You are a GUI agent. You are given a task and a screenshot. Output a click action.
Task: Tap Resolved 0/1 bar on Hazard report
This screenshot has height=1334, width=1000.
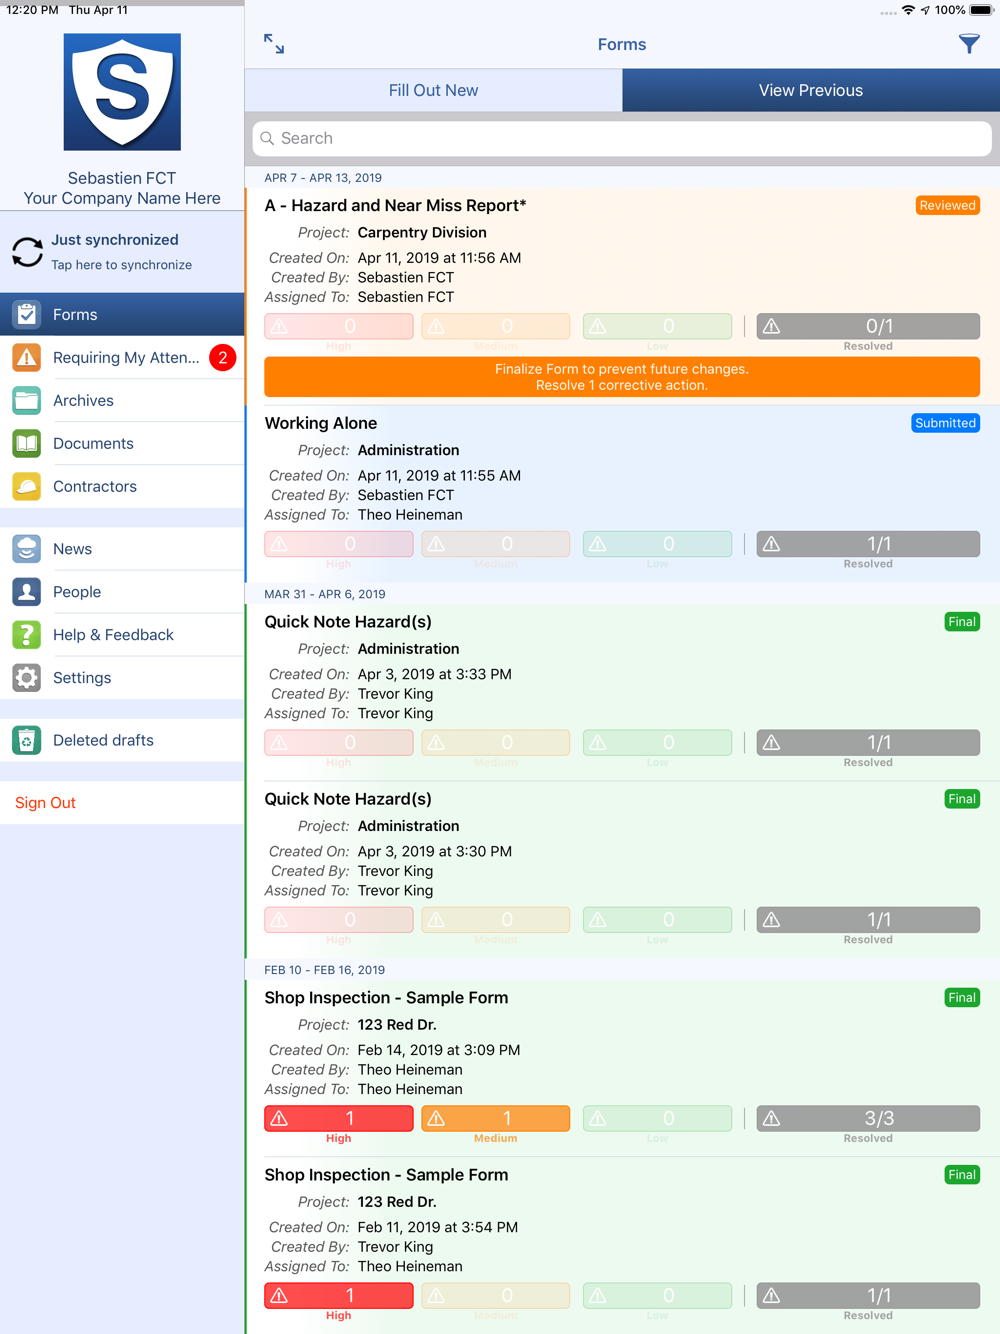pos(868,326)
